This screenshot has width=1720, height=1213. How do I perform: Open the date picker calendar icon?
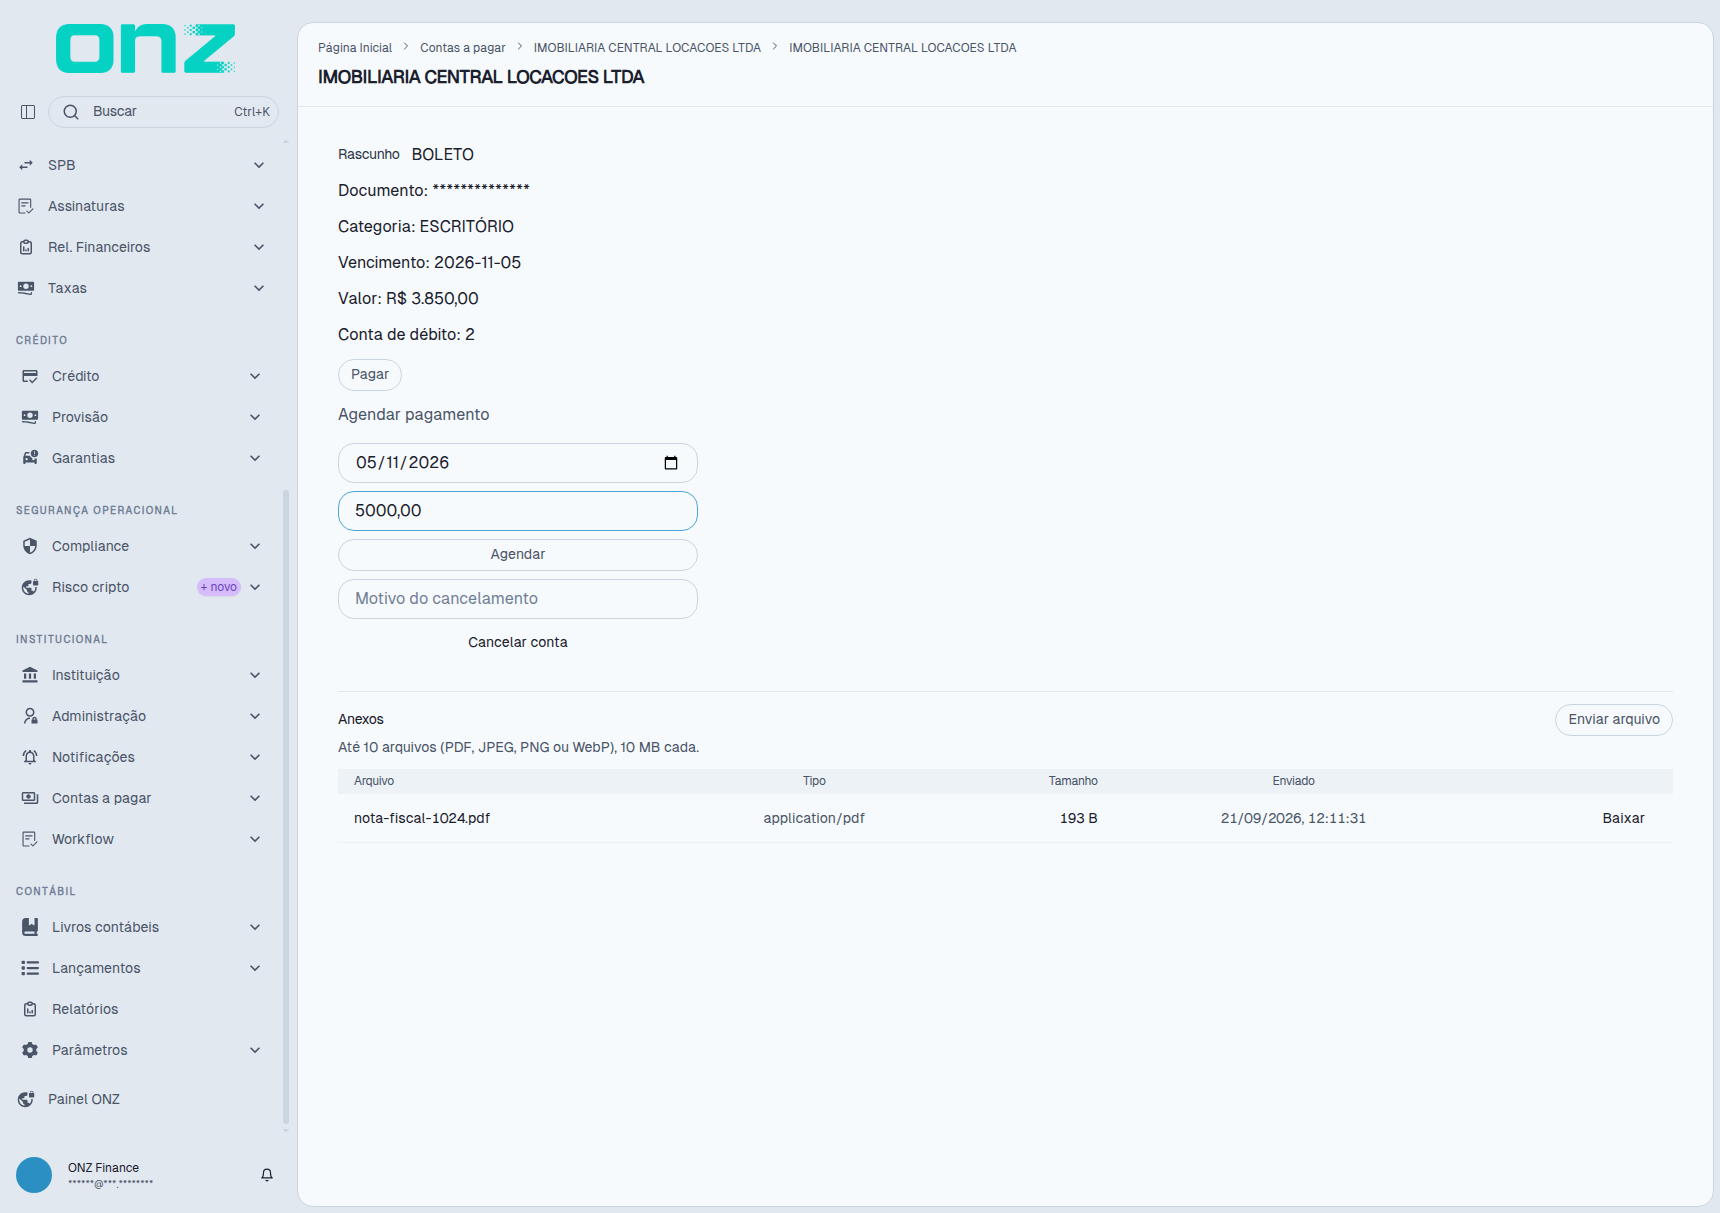[671, 463]
